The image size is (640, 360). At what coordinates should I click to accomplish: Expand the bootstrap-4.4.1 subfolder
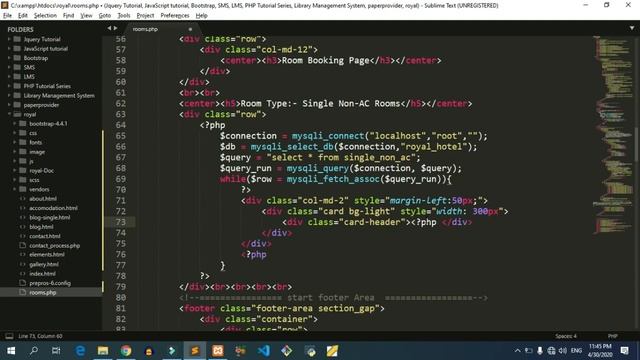click(15, 124)
